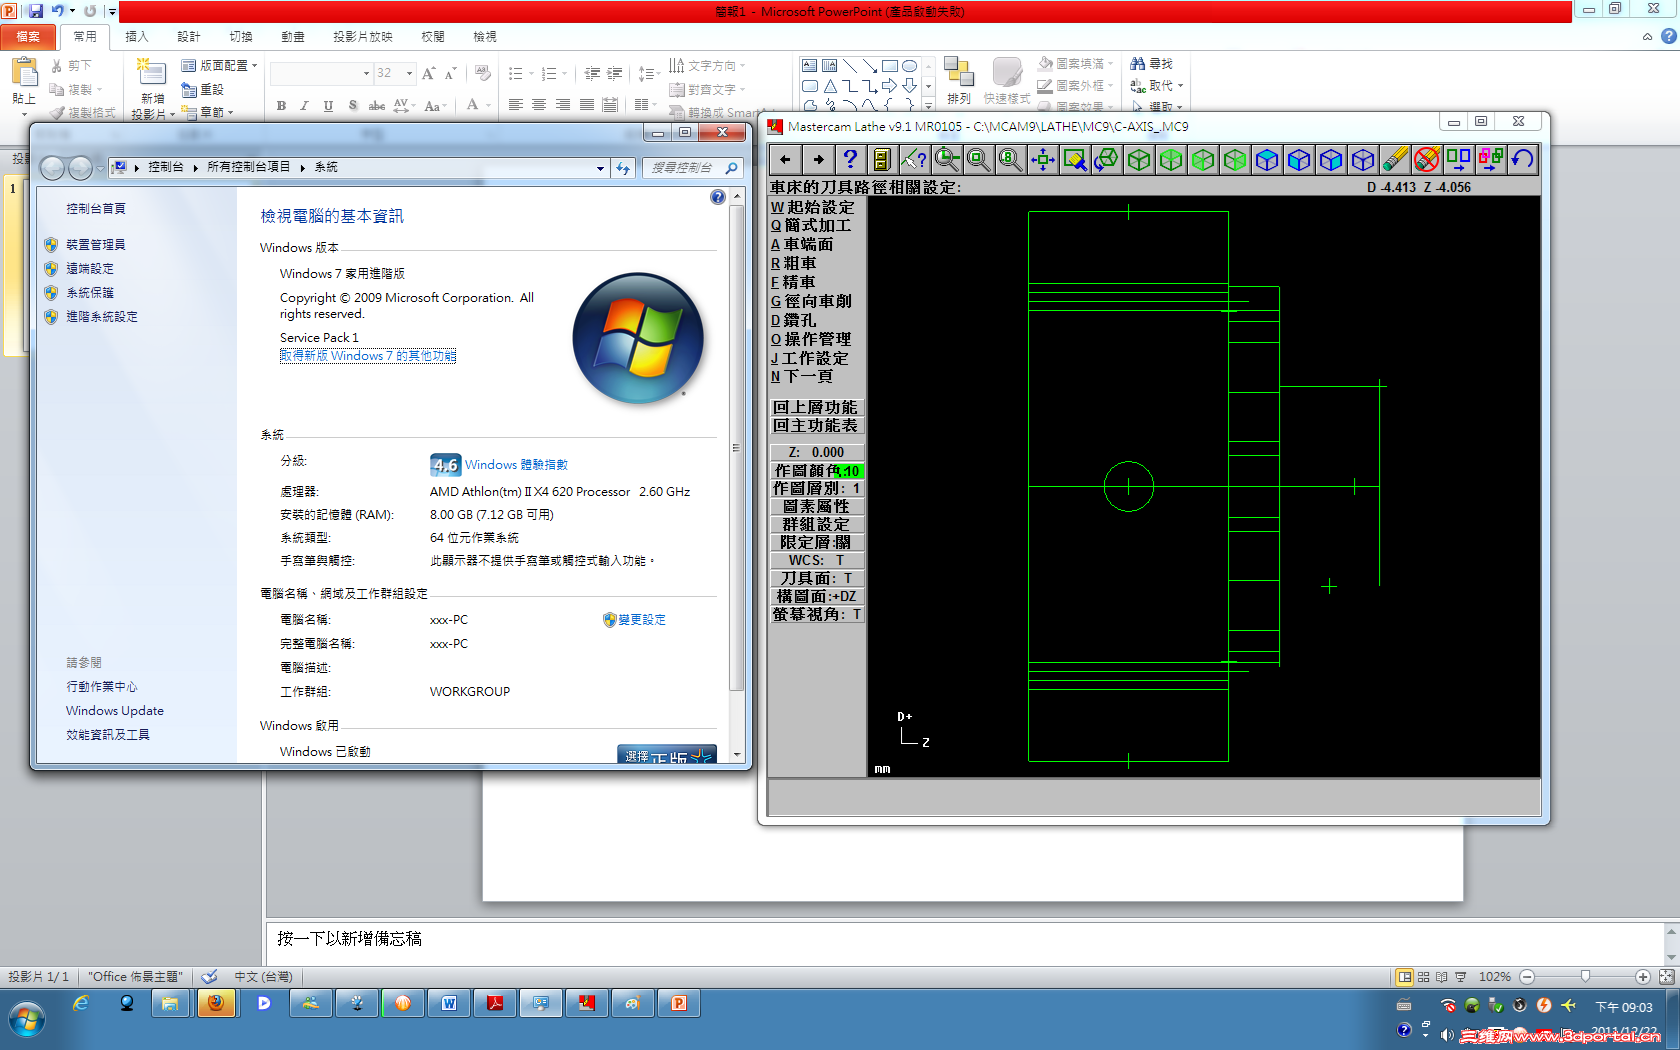
Task: Open the font name dropdown in PowerPoint
Action: coord(366,73)
